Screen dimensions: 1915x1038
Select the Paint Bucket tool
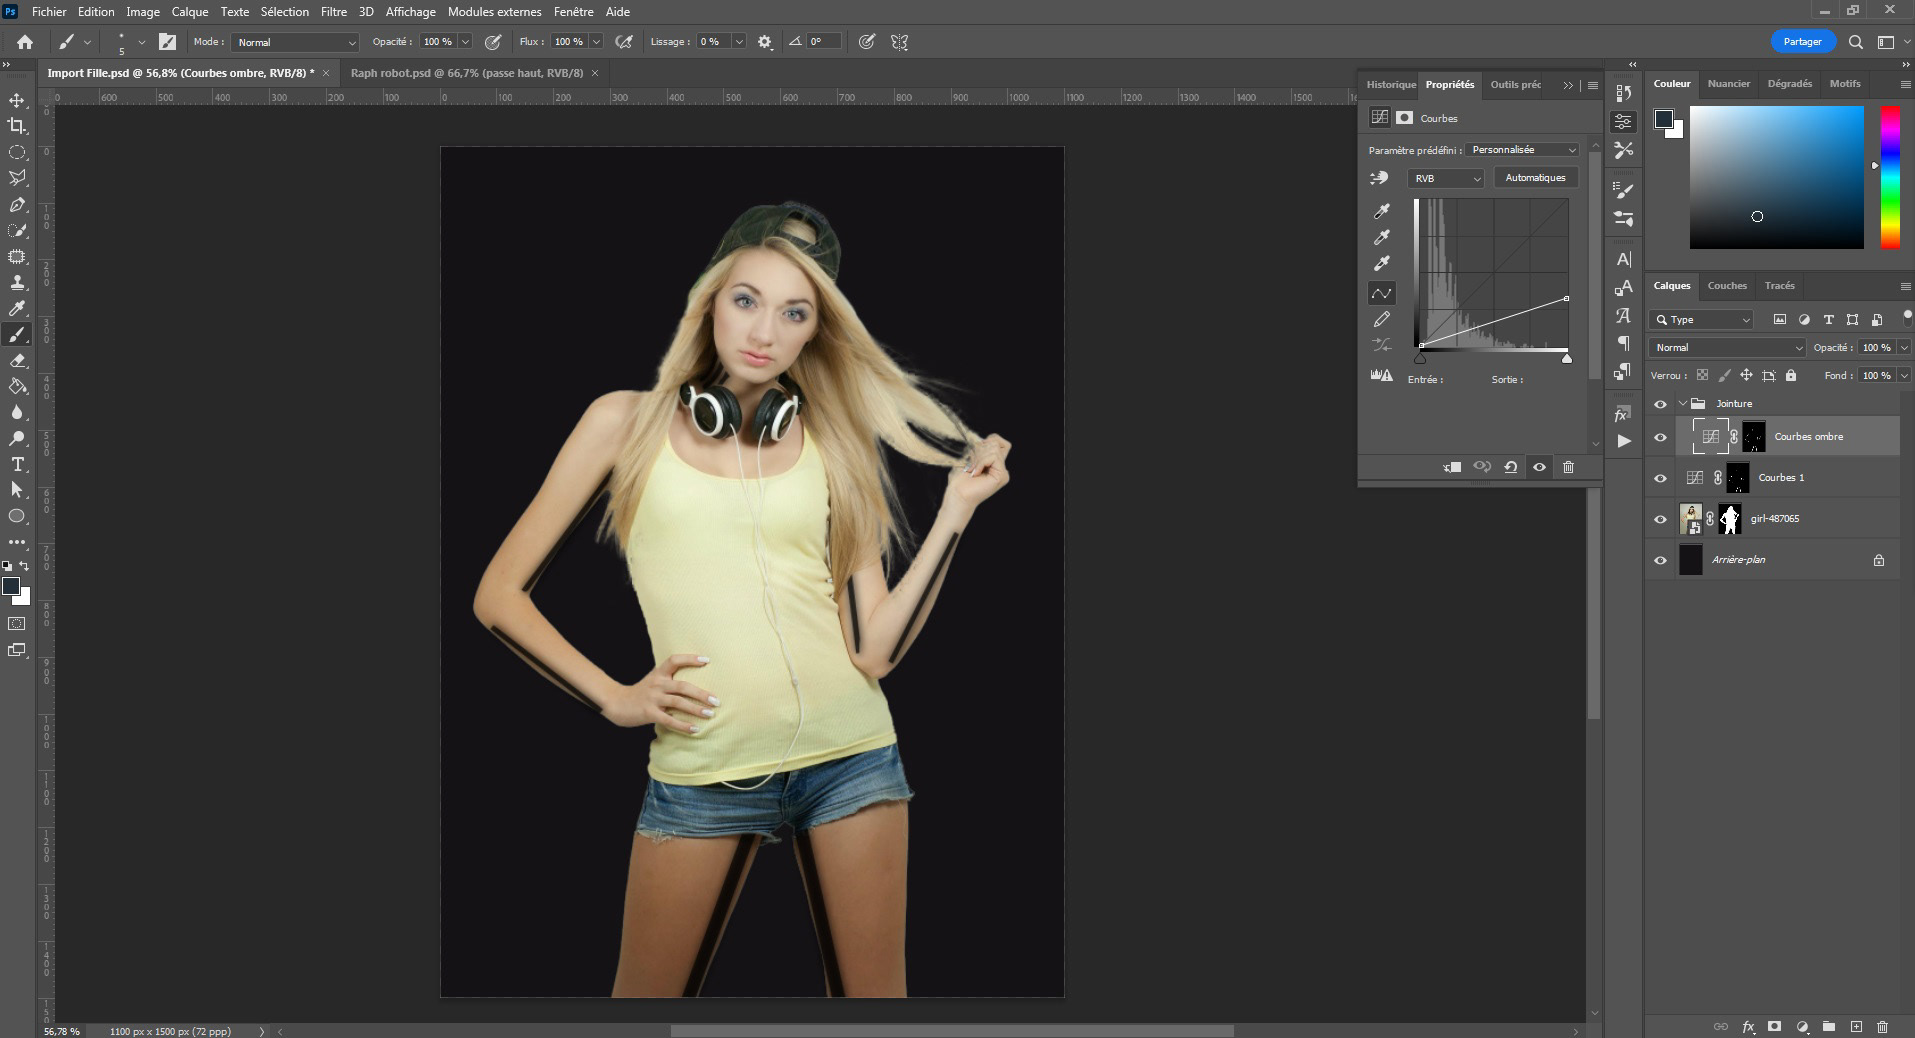click(x=17, y=386)
